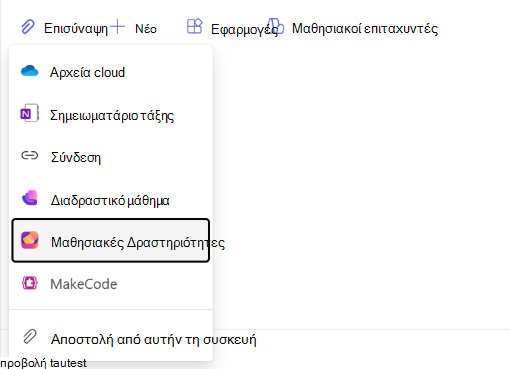Open Εφαρμογές

[244, 30]
